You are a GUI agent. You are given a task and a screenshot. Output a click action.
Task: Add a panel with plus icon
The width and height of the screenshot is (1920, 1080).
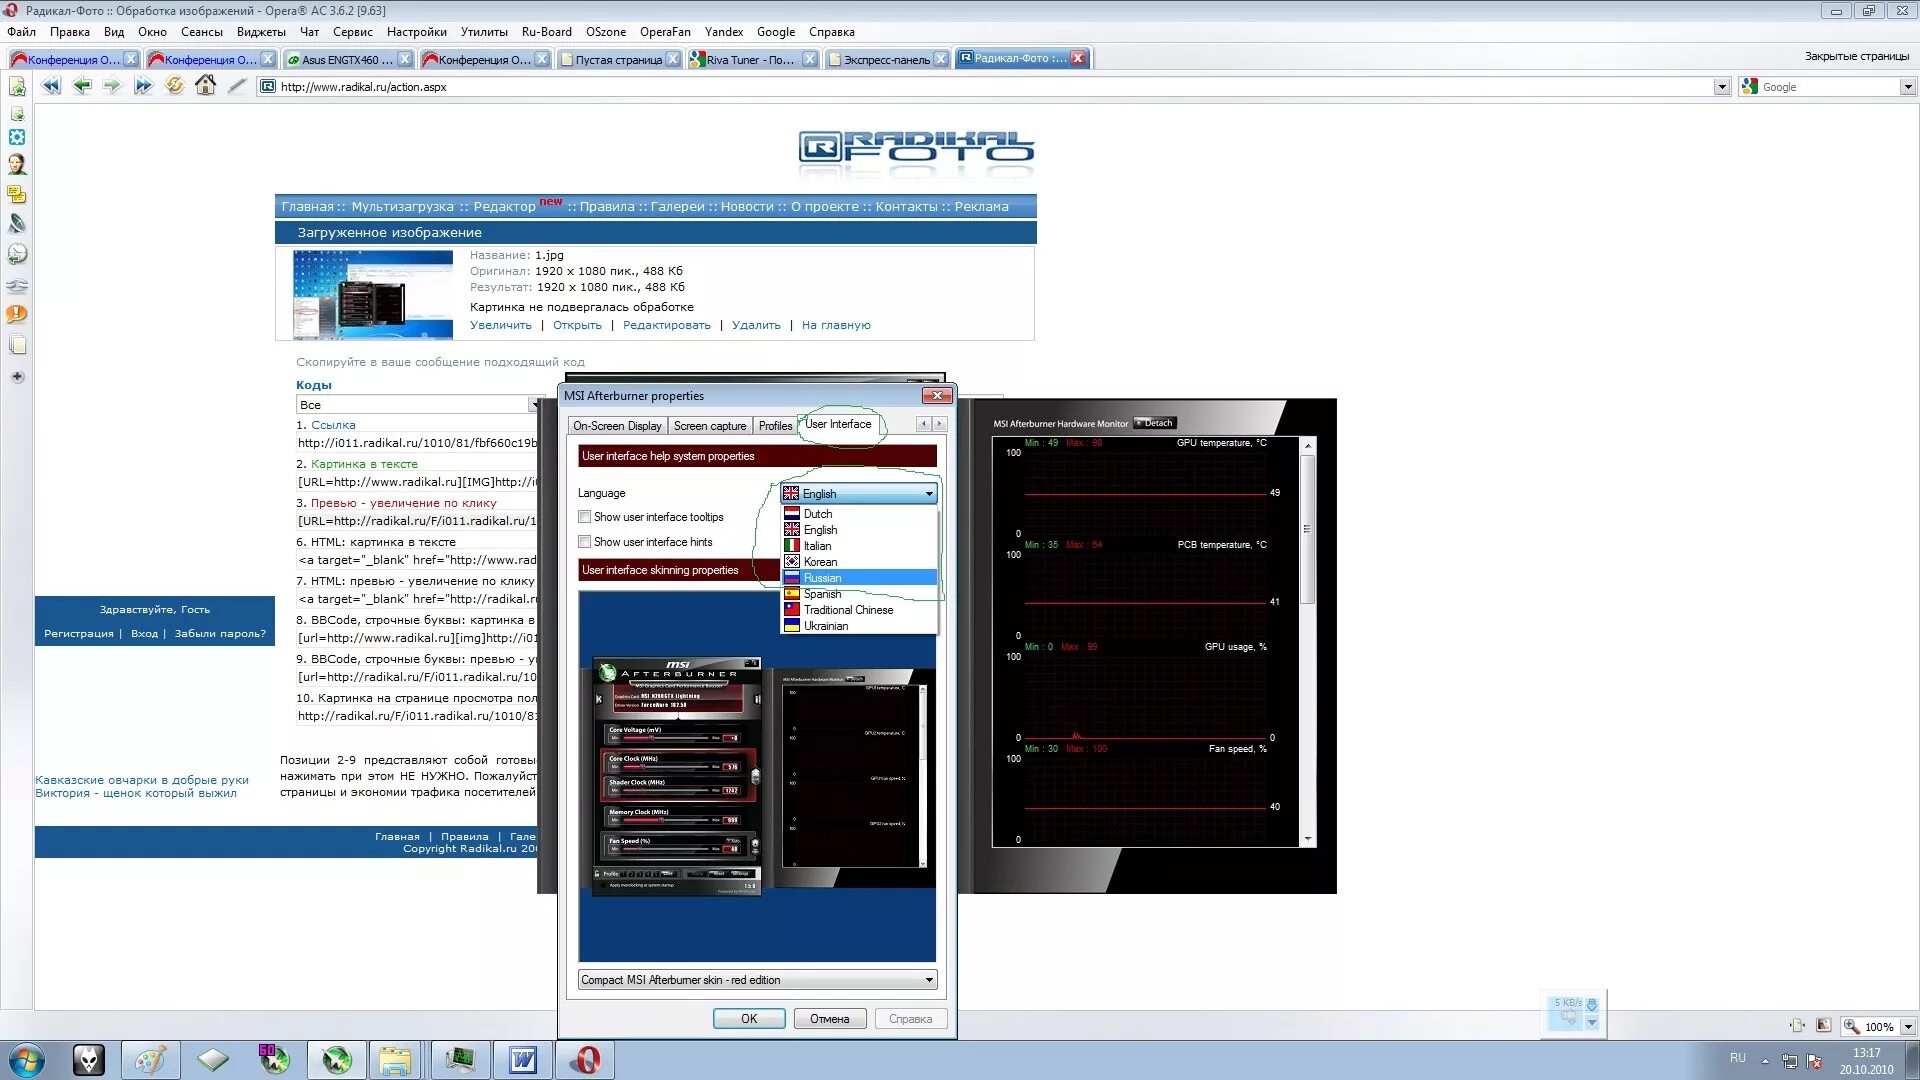click(x=17, y=377)
